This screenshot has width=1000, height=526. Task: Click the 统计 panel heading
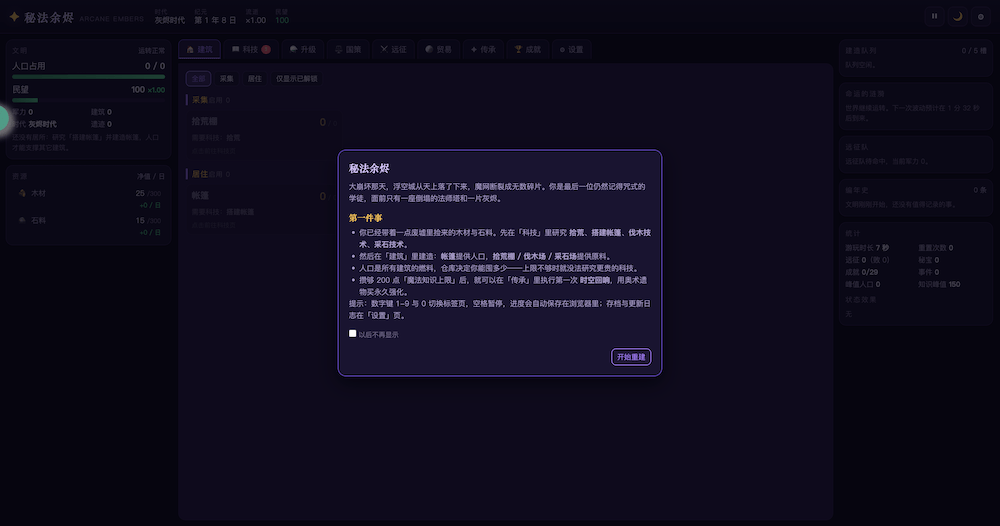click(x=853, y=233)
